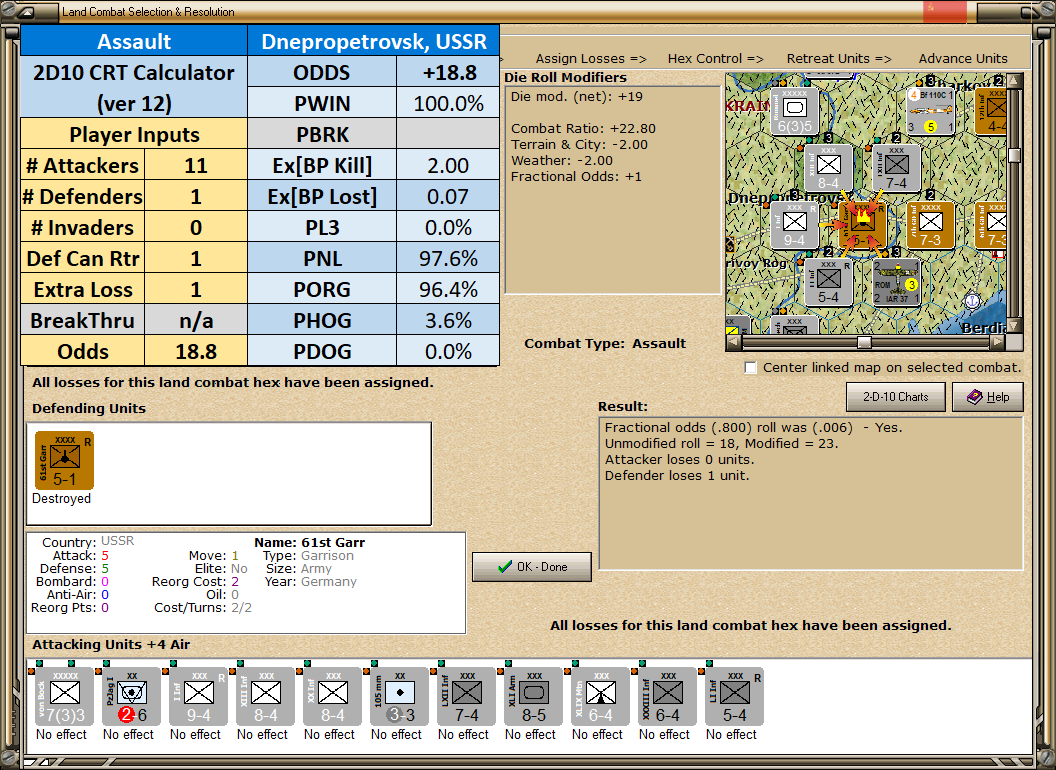Click the burning Dnepropetrovsk combat hex counter
Image resolution: width=1056 pixels, height=770 pixels.
[x=862, y=224]
